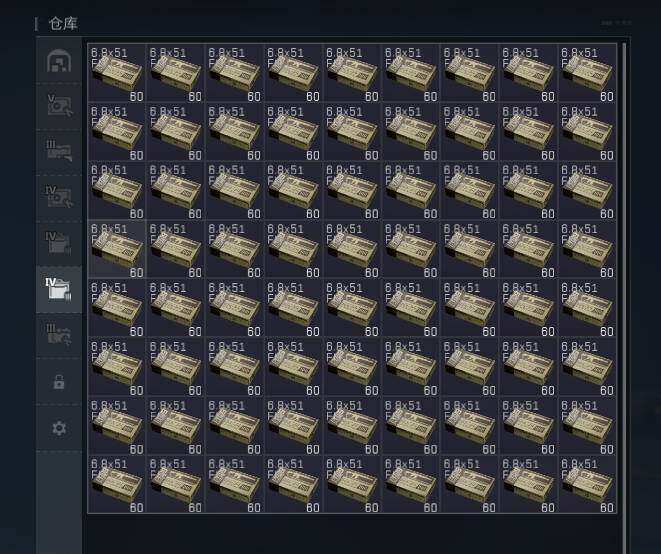Click the 仓库 warehouse title
Image resolution: width=661 pixels, height=554 pixels.
pyautogui.click(x=63, y=24)
